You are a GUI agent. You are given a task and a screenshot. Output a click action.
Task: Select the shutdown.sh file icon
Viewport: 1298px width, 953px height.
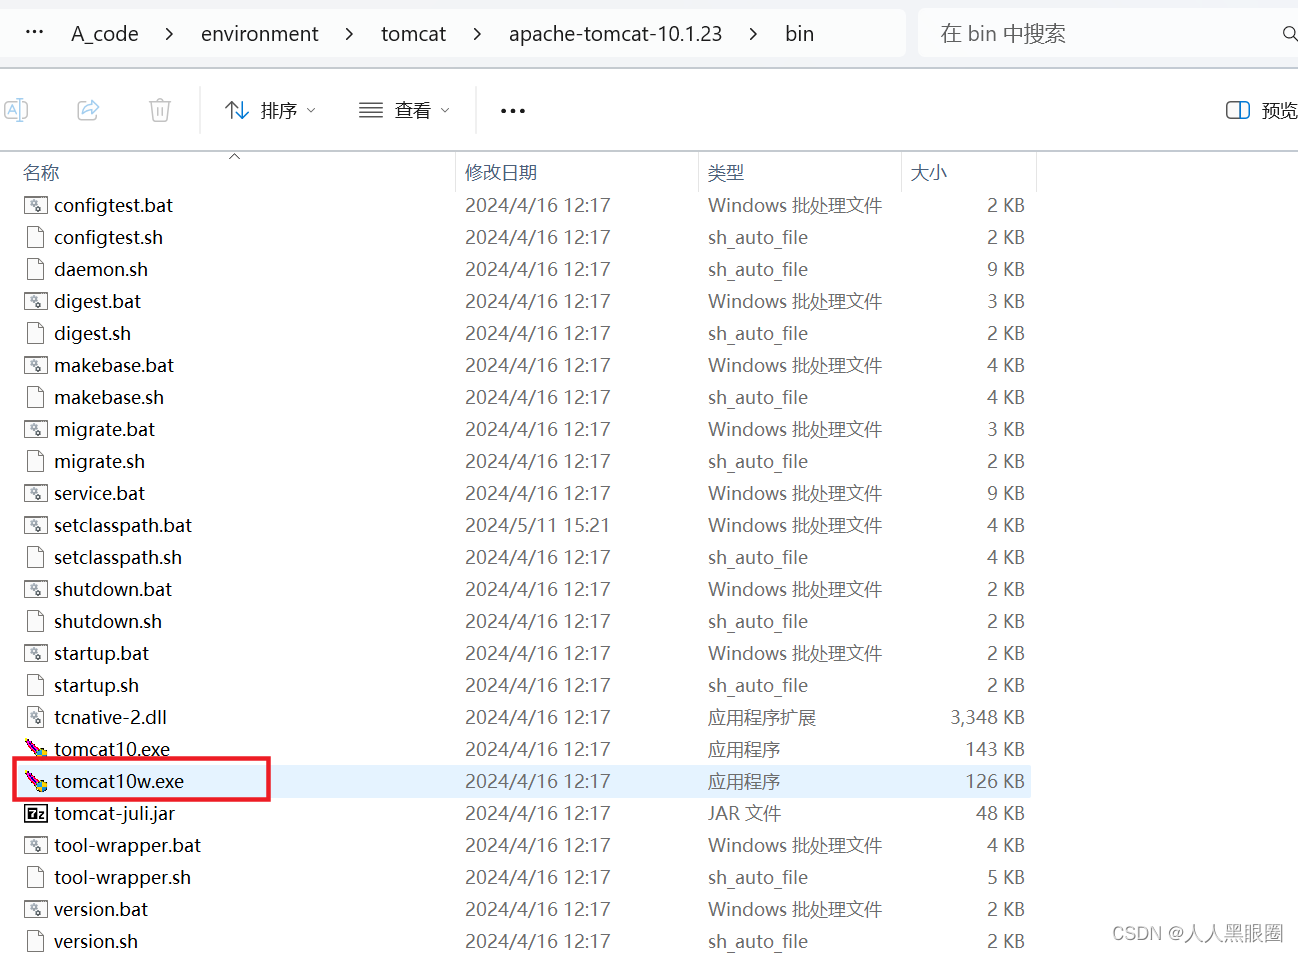pos(36,621)
